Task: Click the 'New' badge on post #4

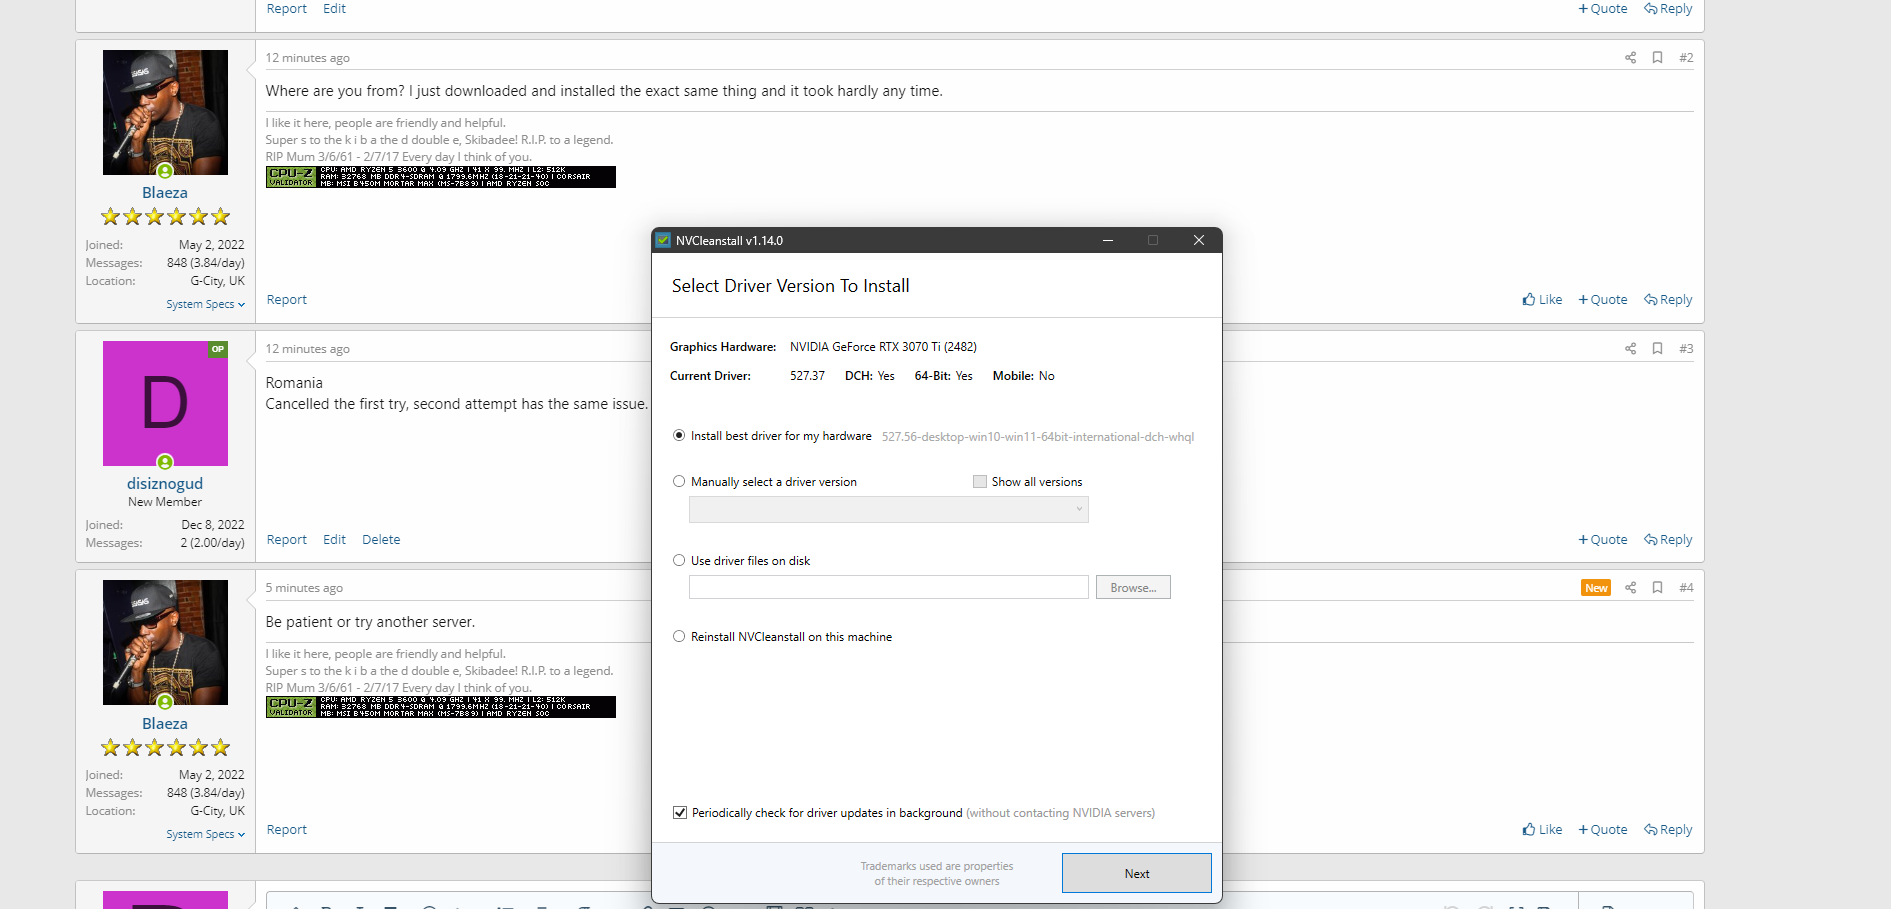Action: (1596, 588)
